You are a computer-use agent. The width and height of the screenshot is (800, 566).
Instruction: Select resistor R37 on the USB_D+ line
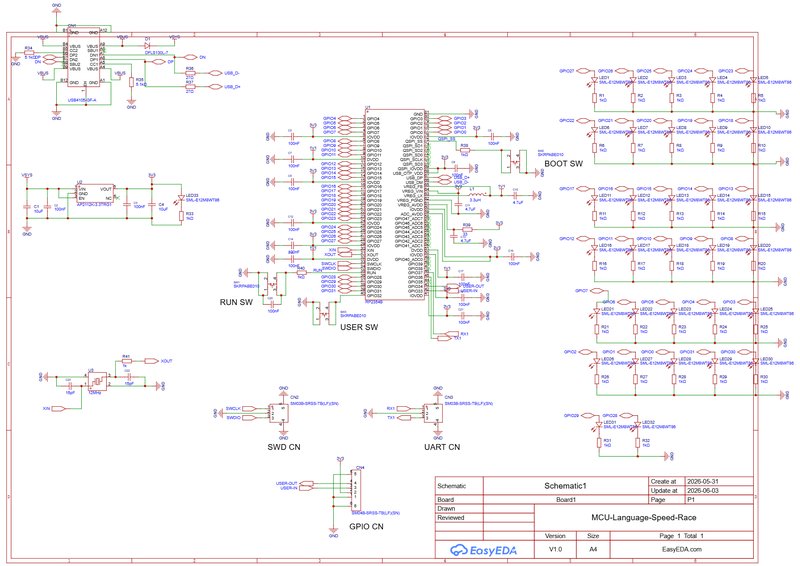click(190, 86)
